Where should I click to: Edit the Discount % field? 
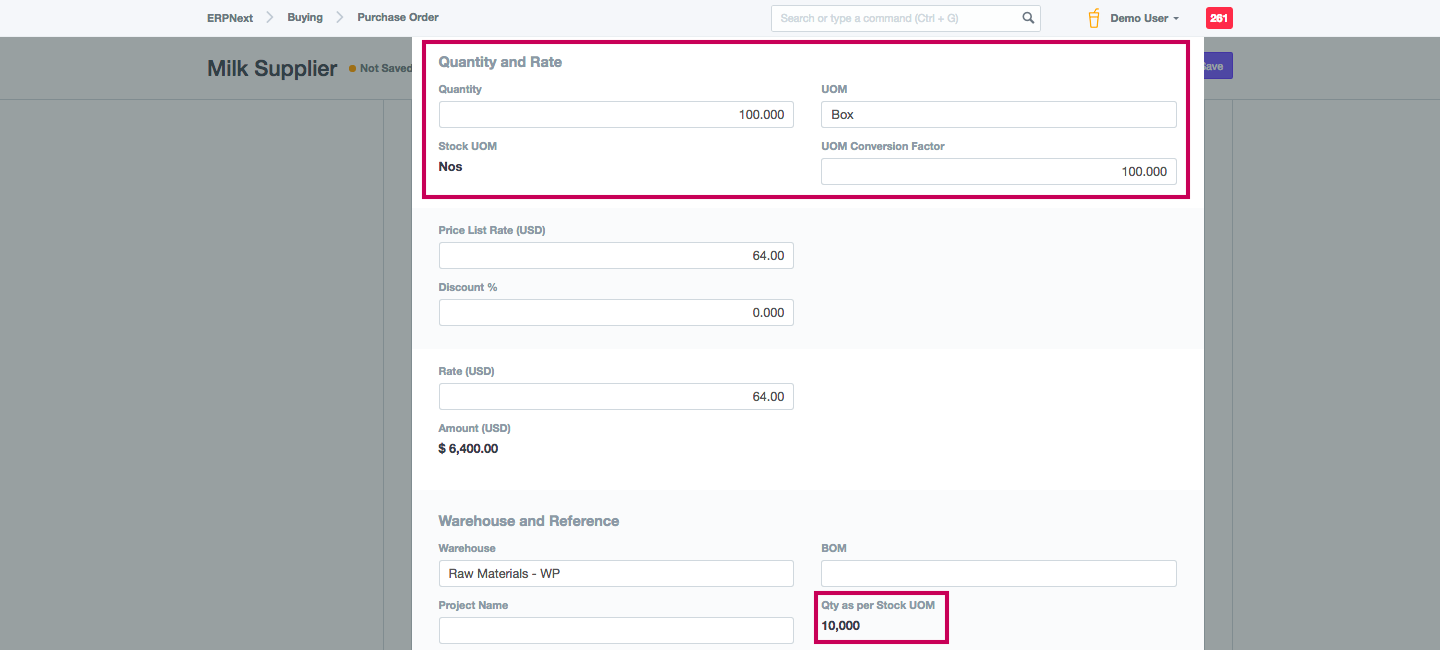pyautogui.click(x=616, y=313)
